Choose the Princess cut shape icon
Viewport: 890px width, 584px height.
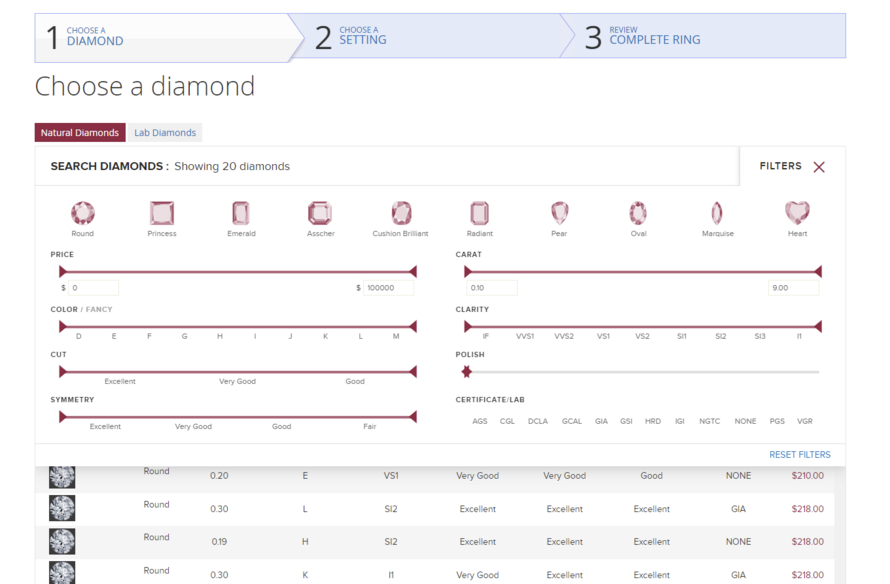[x=162, y=213]
